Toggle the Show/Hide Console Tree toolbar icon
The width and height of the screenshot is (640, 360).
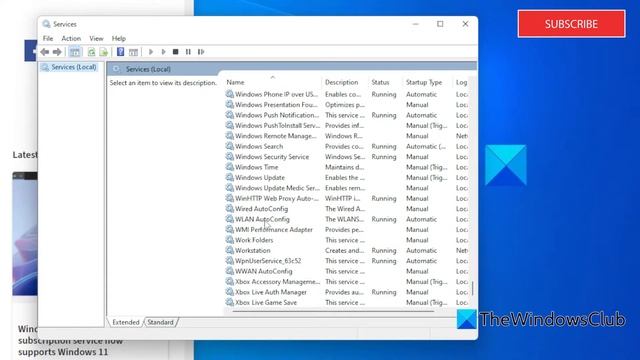click(x=75, y=52)
